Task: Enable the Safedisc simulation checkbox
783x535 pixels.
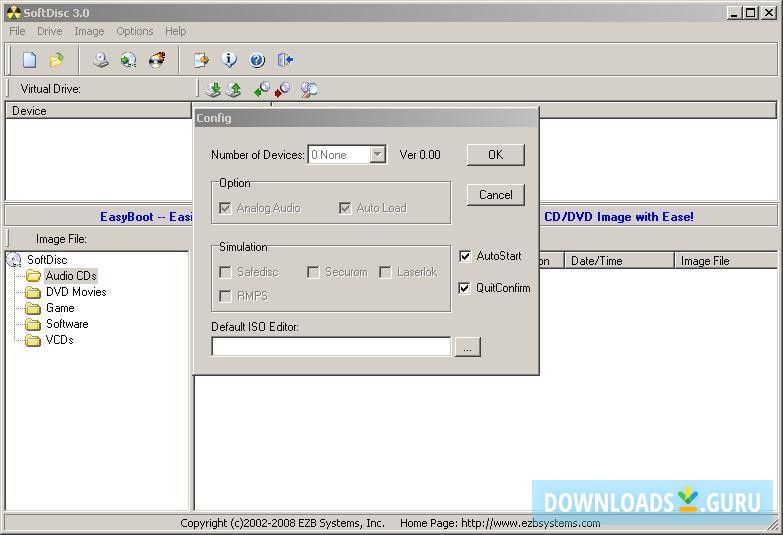Action: click(x=225, y=272)
